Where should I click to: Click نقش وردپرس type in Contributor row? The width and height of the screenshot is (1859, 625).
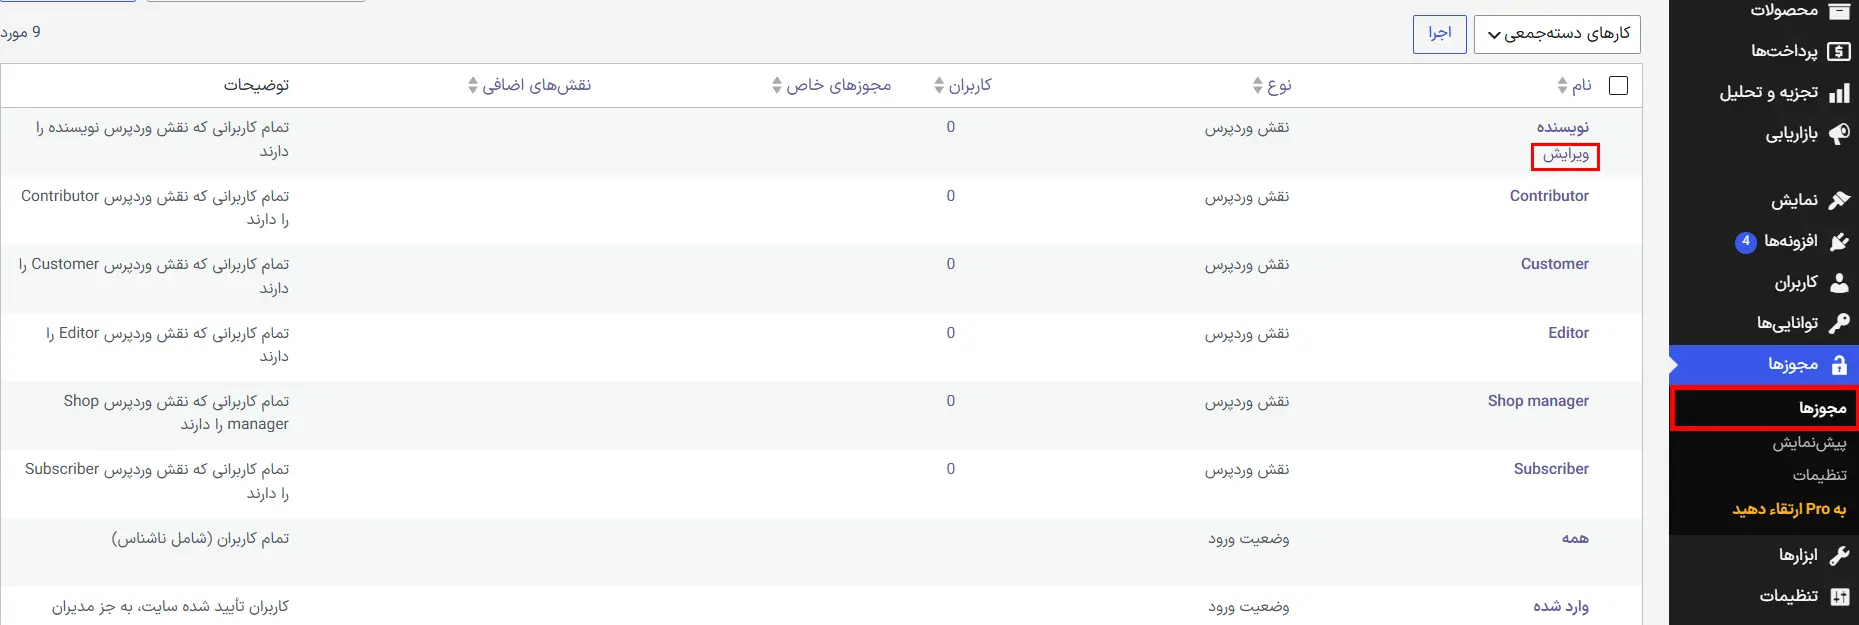click(1247, 197)
